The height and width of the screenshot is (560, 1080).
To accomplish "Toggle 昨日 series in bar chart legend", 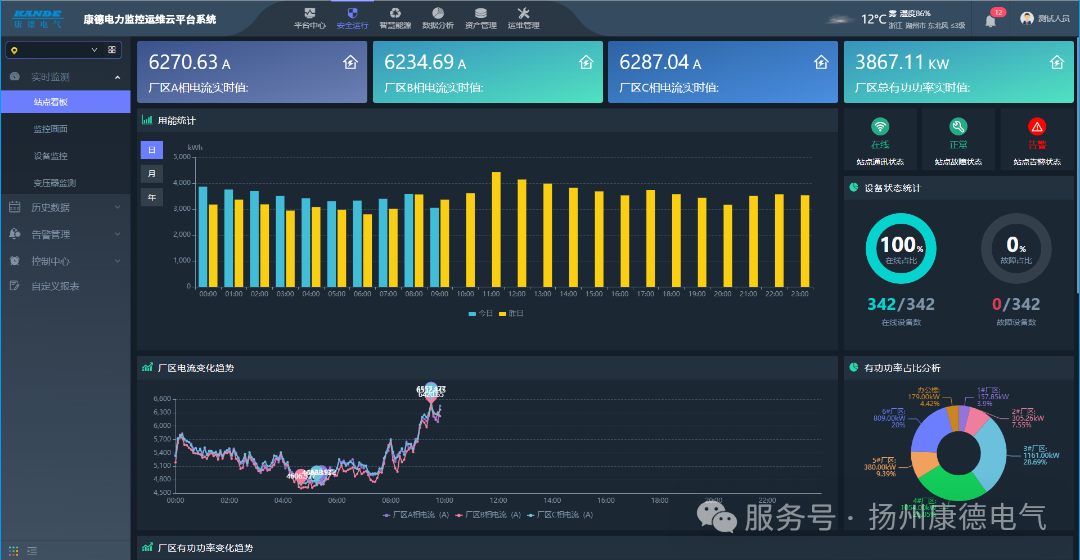I will [510, 313].
